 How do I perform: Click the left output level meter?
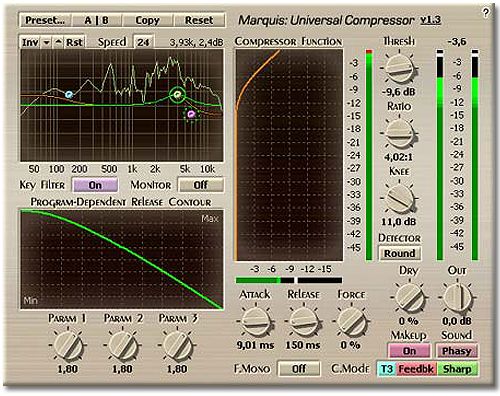coord(440,155)
